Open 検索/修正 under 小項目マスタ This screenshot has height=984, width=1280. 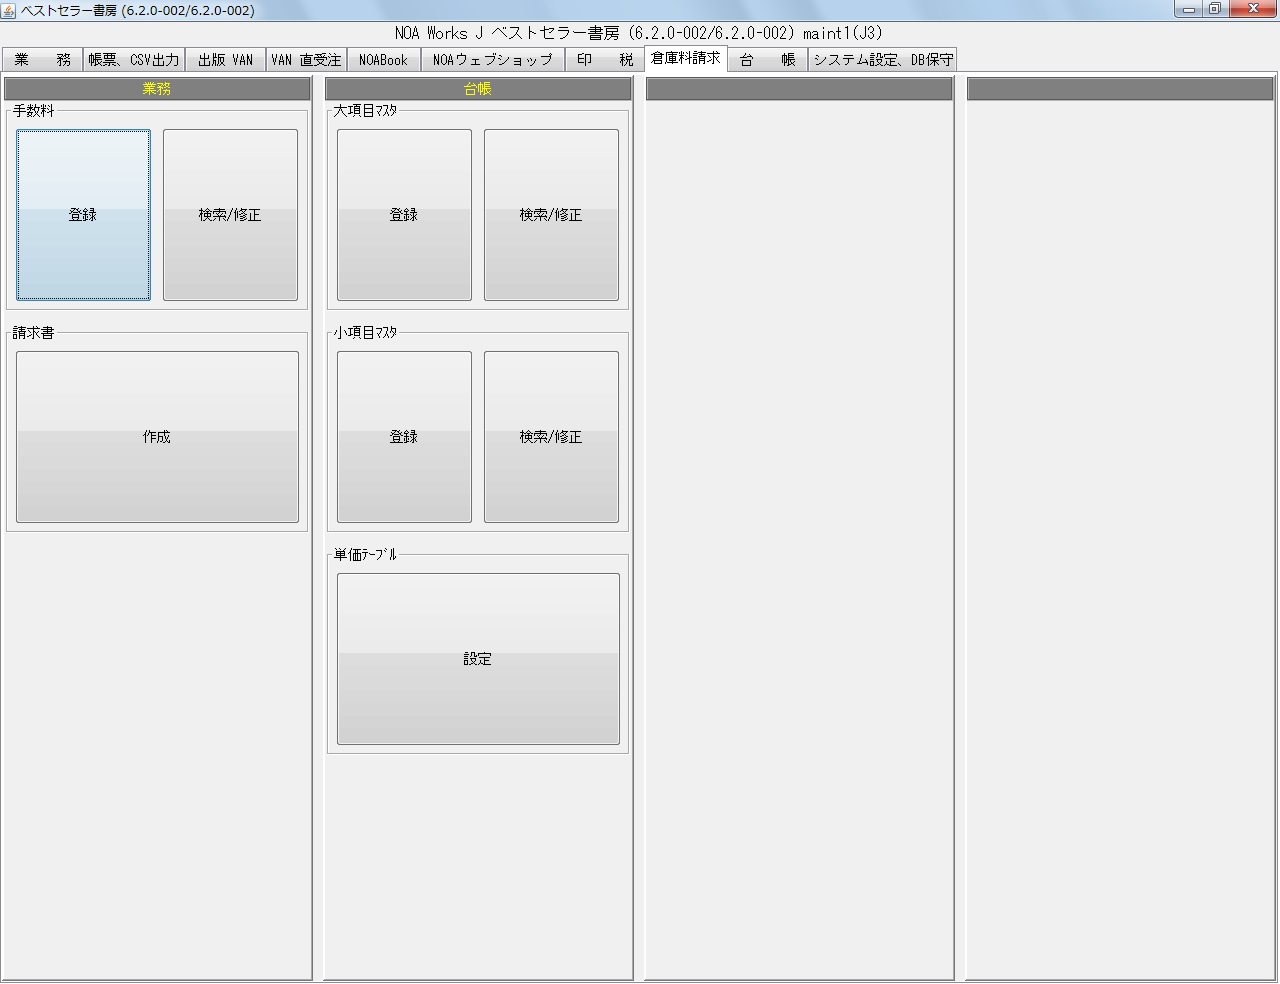[x=551, y=437]
